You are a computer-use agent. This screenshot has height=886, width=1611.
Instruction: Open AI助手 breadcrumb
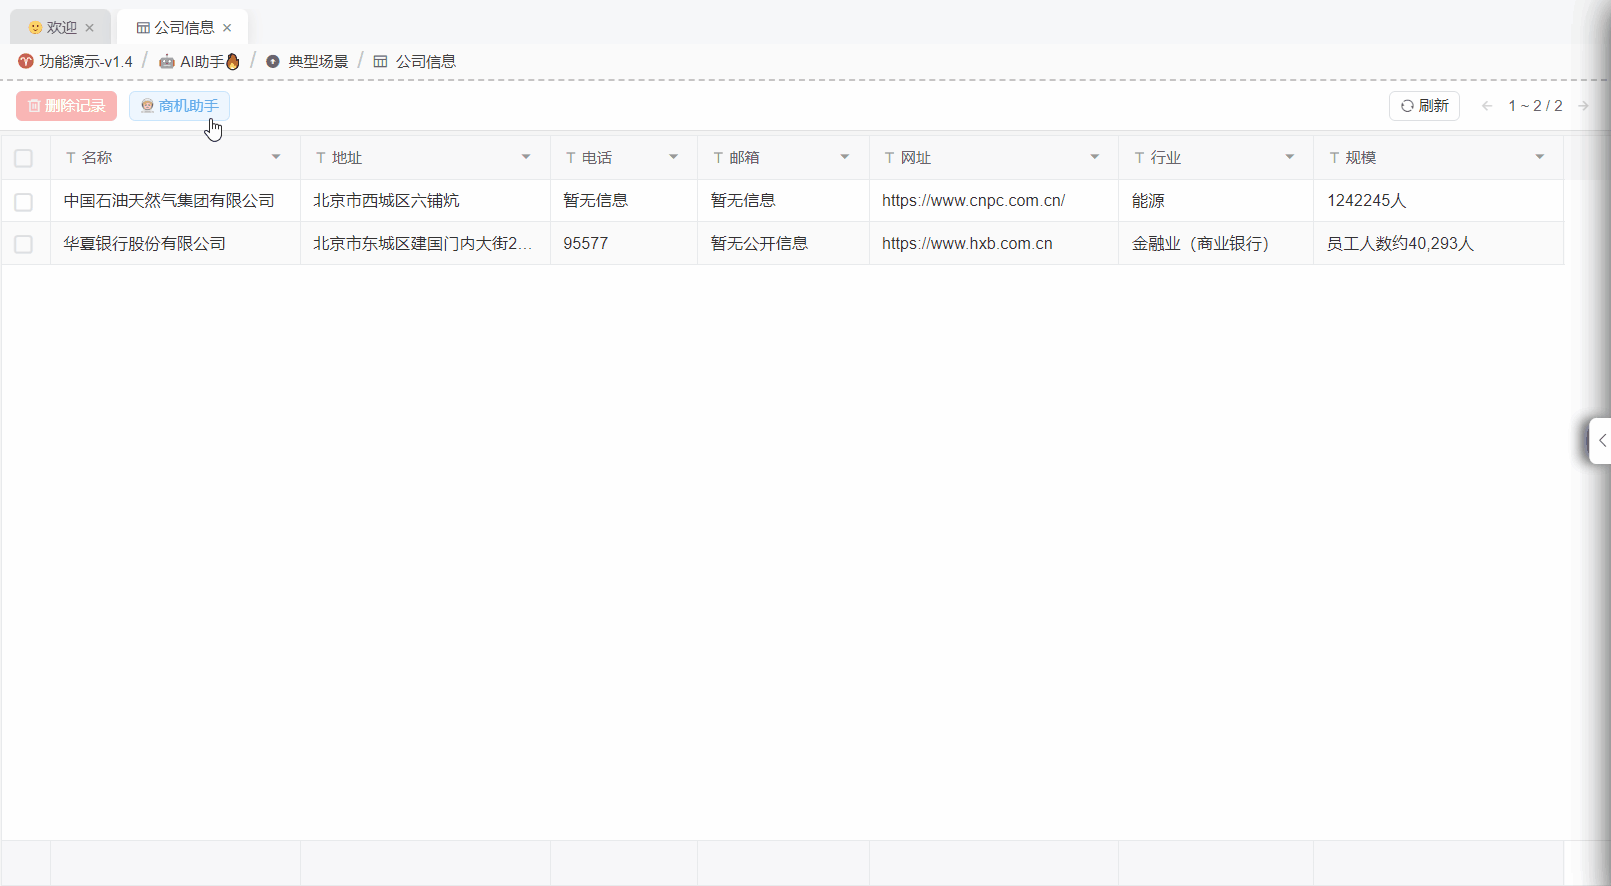(200, 62)
